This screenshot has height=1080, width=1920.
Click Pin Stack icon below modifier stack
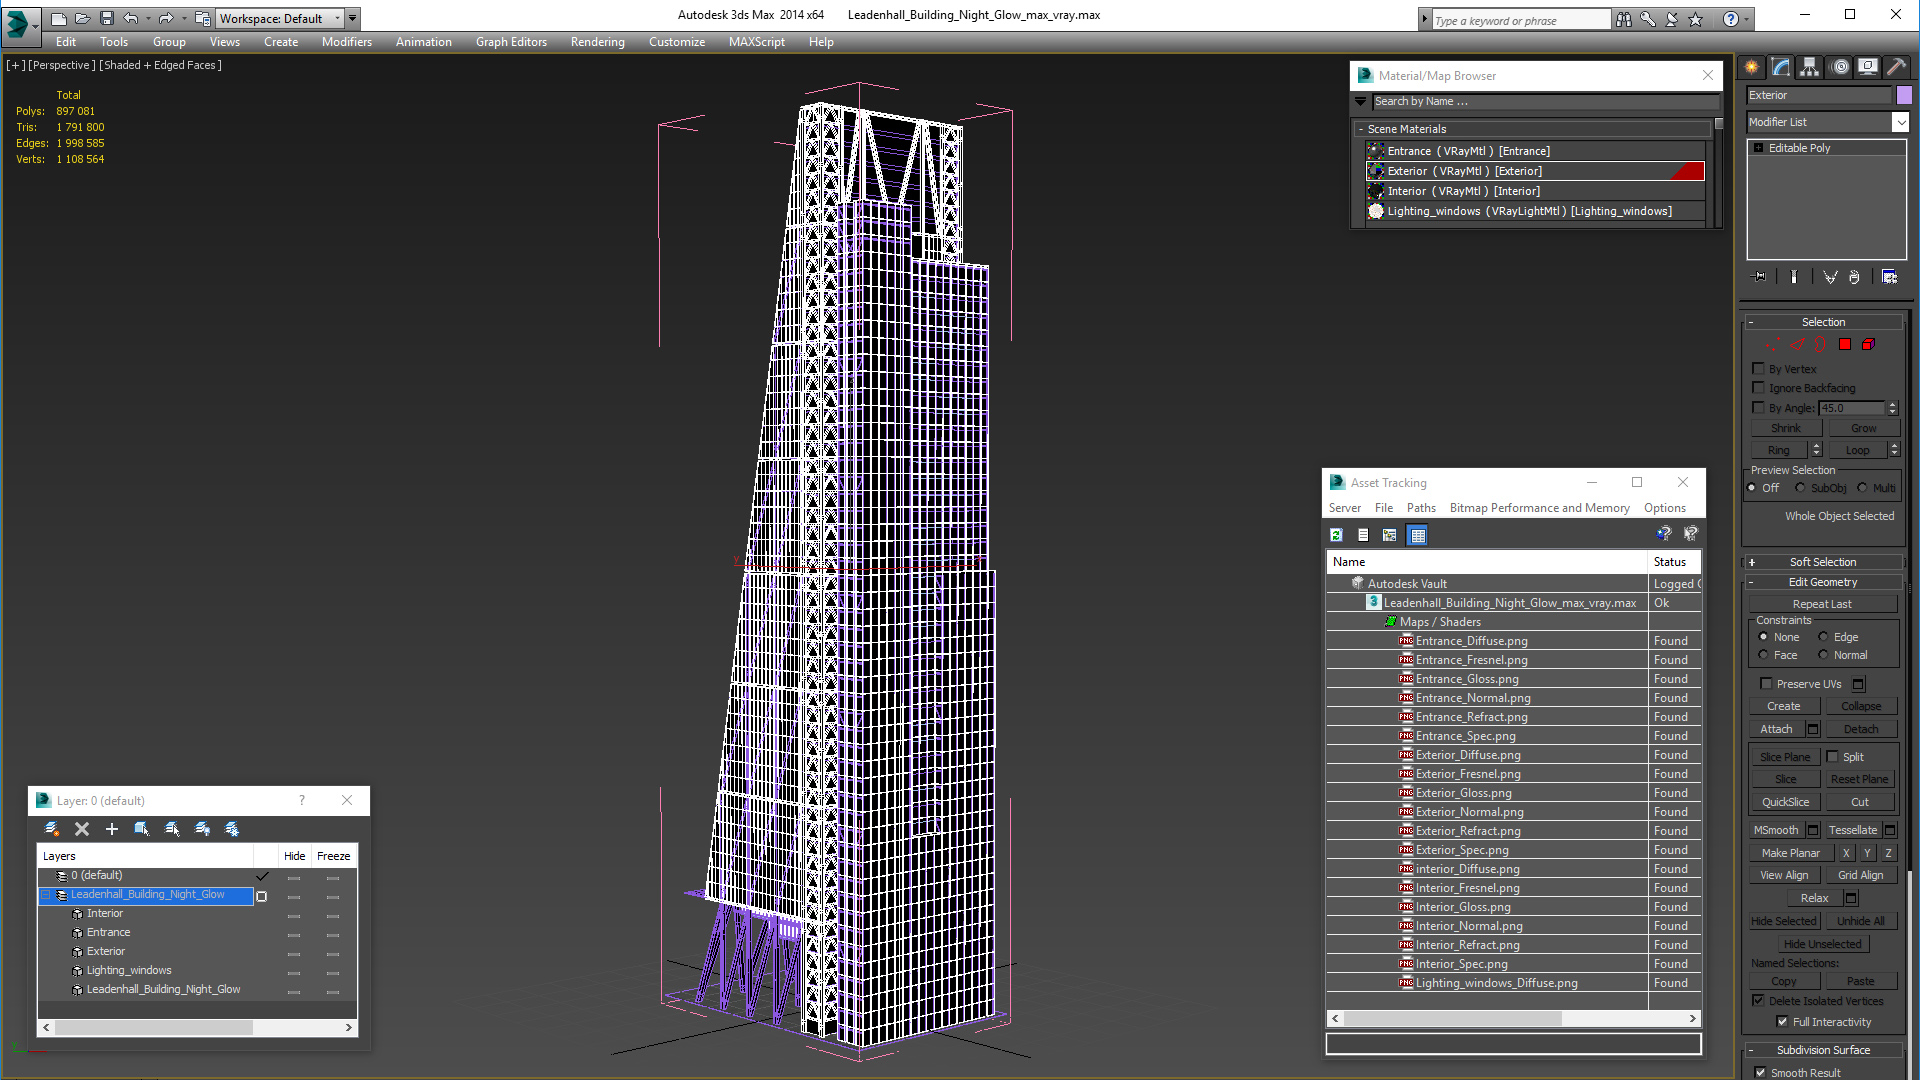1760,277
